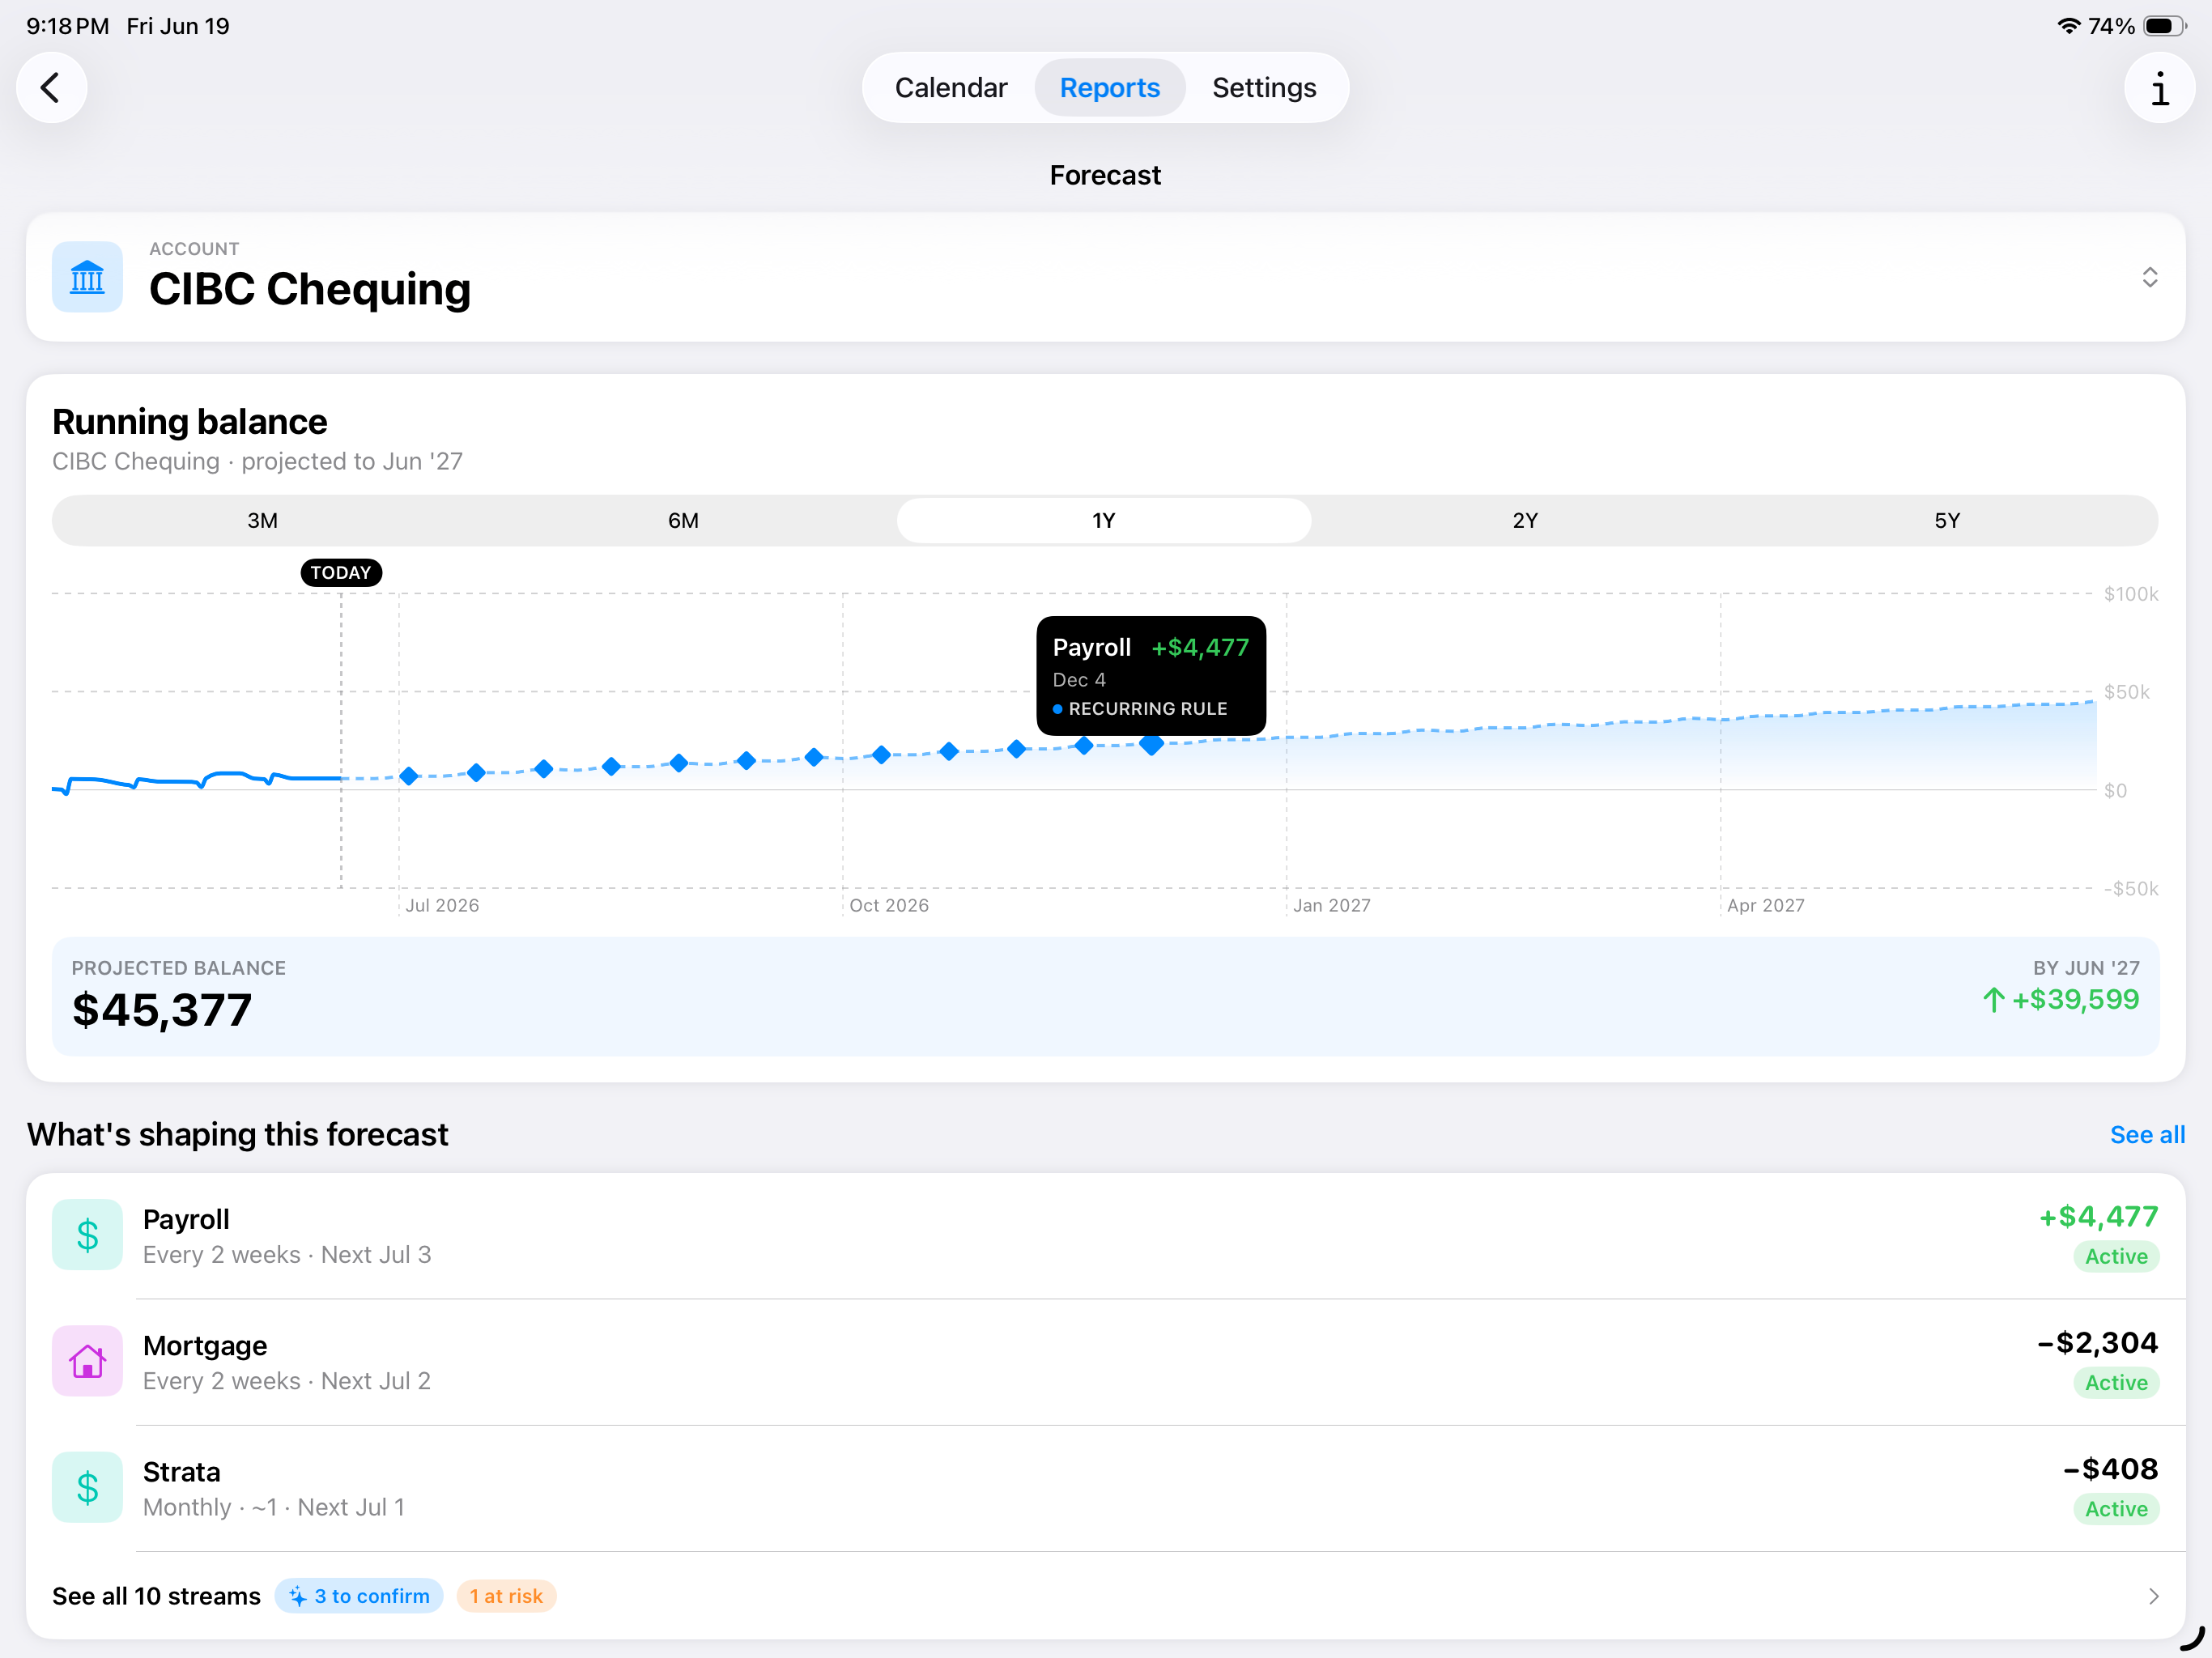This screenshot has width=2212, height=1658.
Task: Tap the Oct 2026 axis label
Action: click(889, 905)
